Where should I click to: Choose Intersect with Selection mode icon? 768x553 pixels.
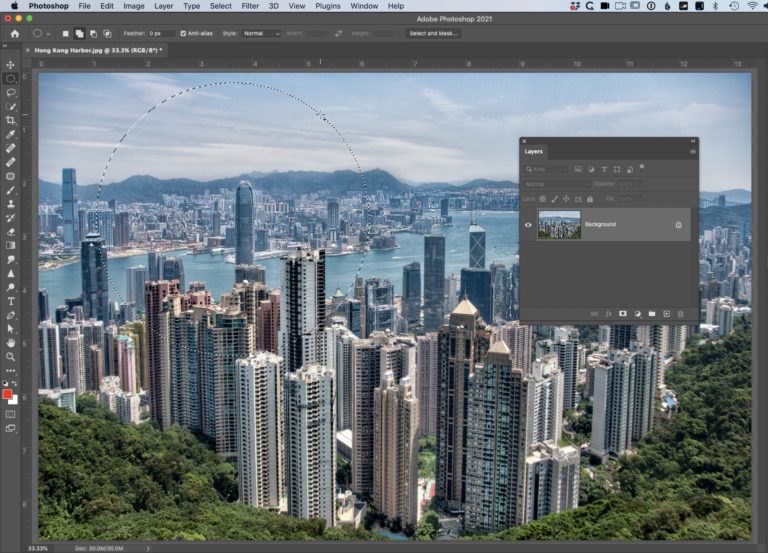tap(107, 34)
